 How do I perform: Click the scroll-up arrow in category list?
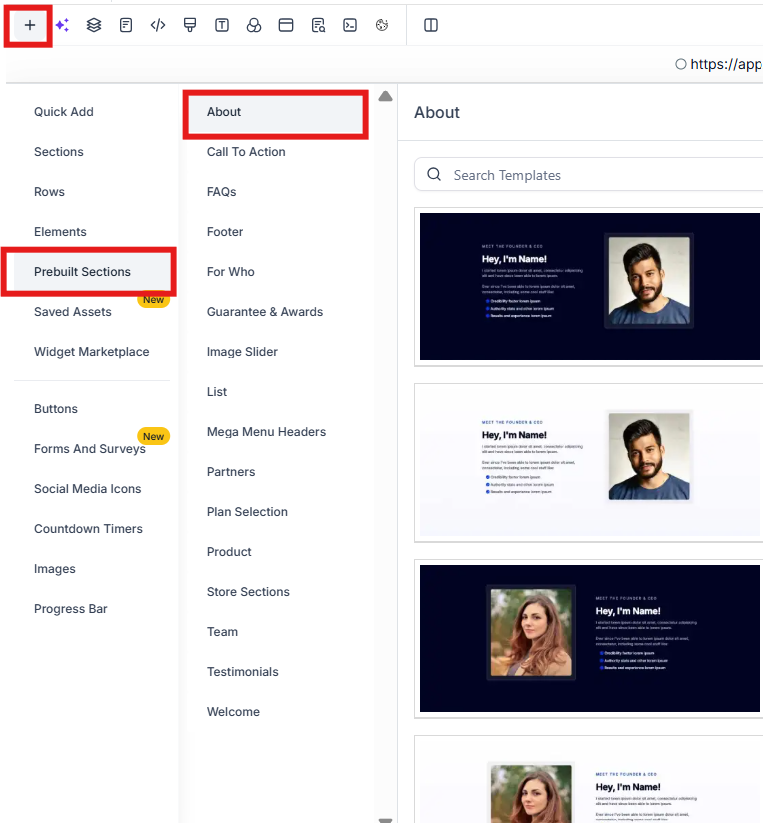(x=386, y=96)
